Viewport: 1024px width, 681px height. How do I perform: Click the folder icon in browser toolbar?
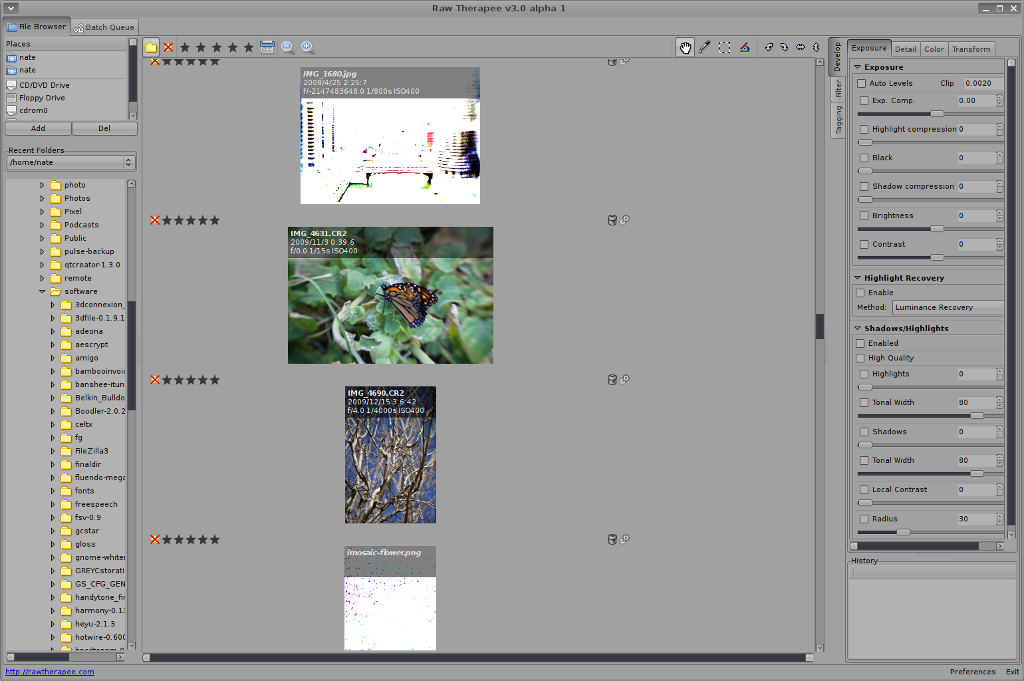(x=151, y=47)
